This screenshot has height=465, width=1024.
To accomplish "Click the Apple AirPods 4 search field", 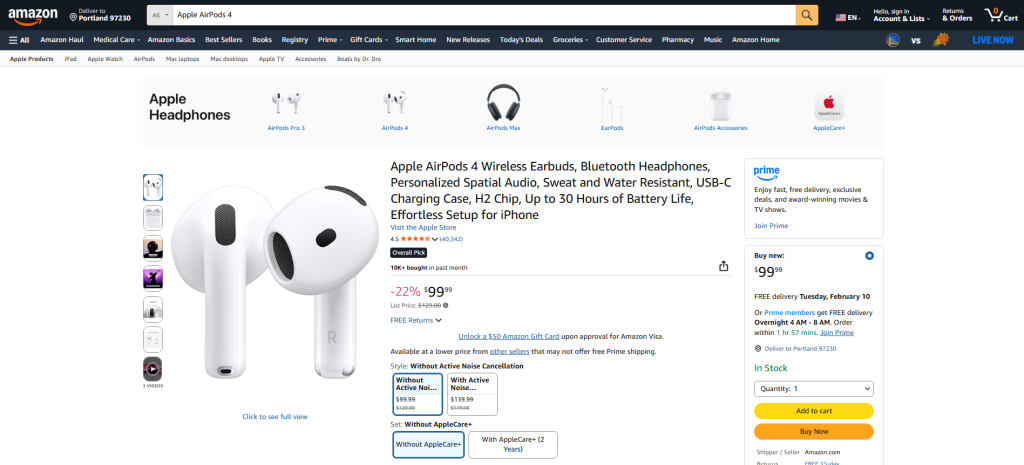I will [x=480, y=15].
